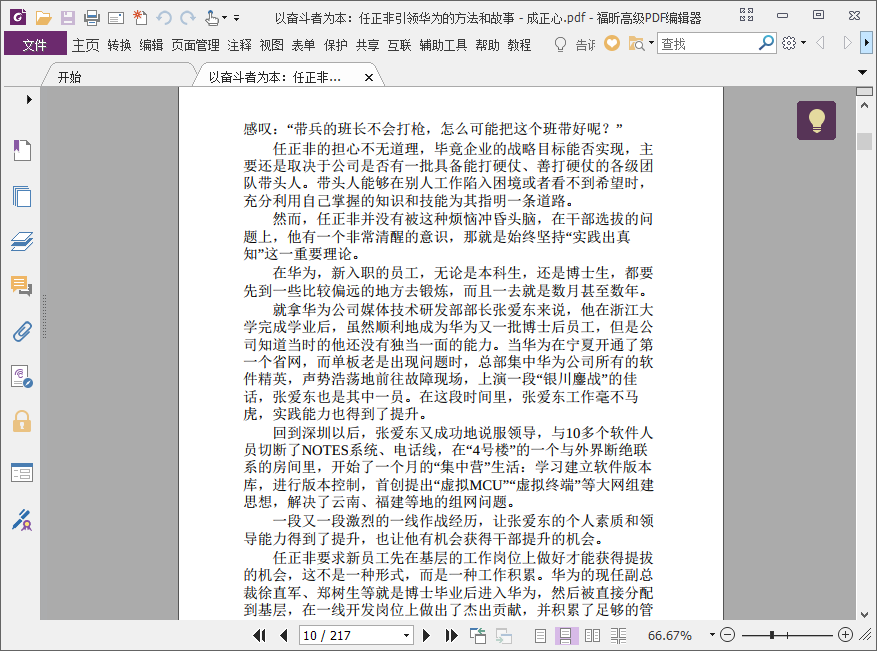Click the zoom slider handle
877x651 pixels.
click(771, 635)
